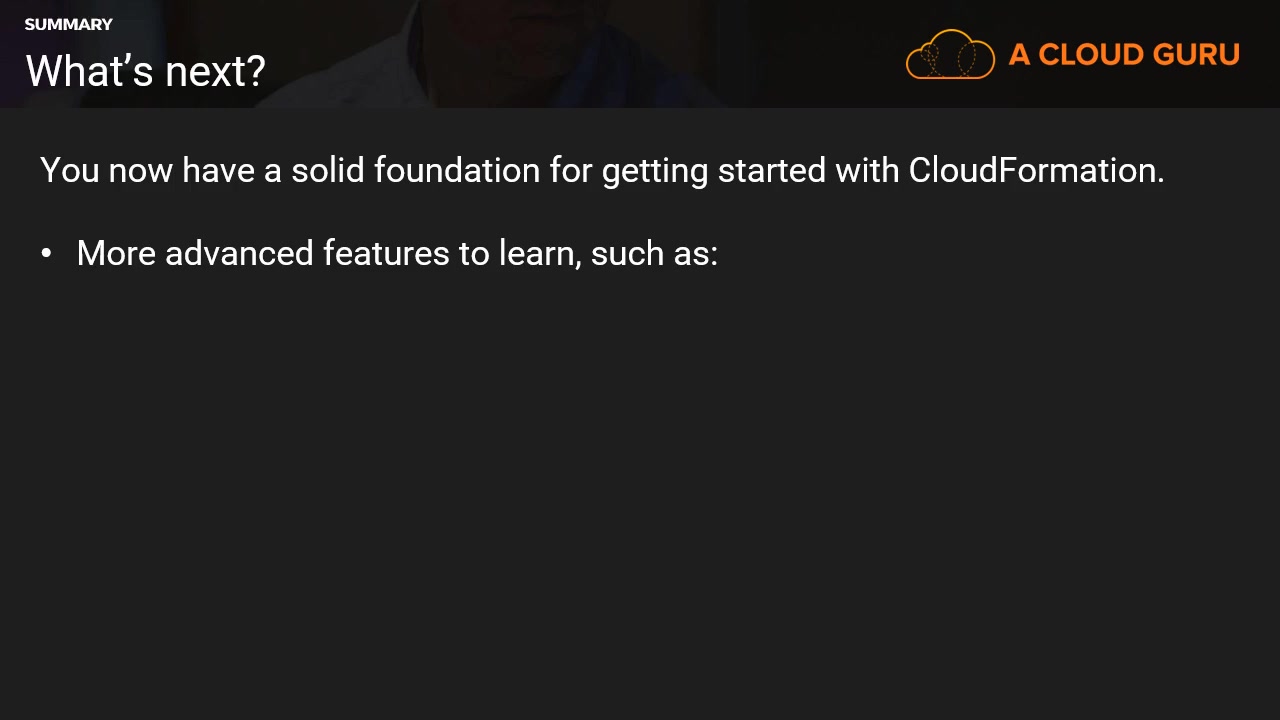Screen dimensions: 1280x720
Task: Click the orange cloud logo icon
Action: pos(950,54)
